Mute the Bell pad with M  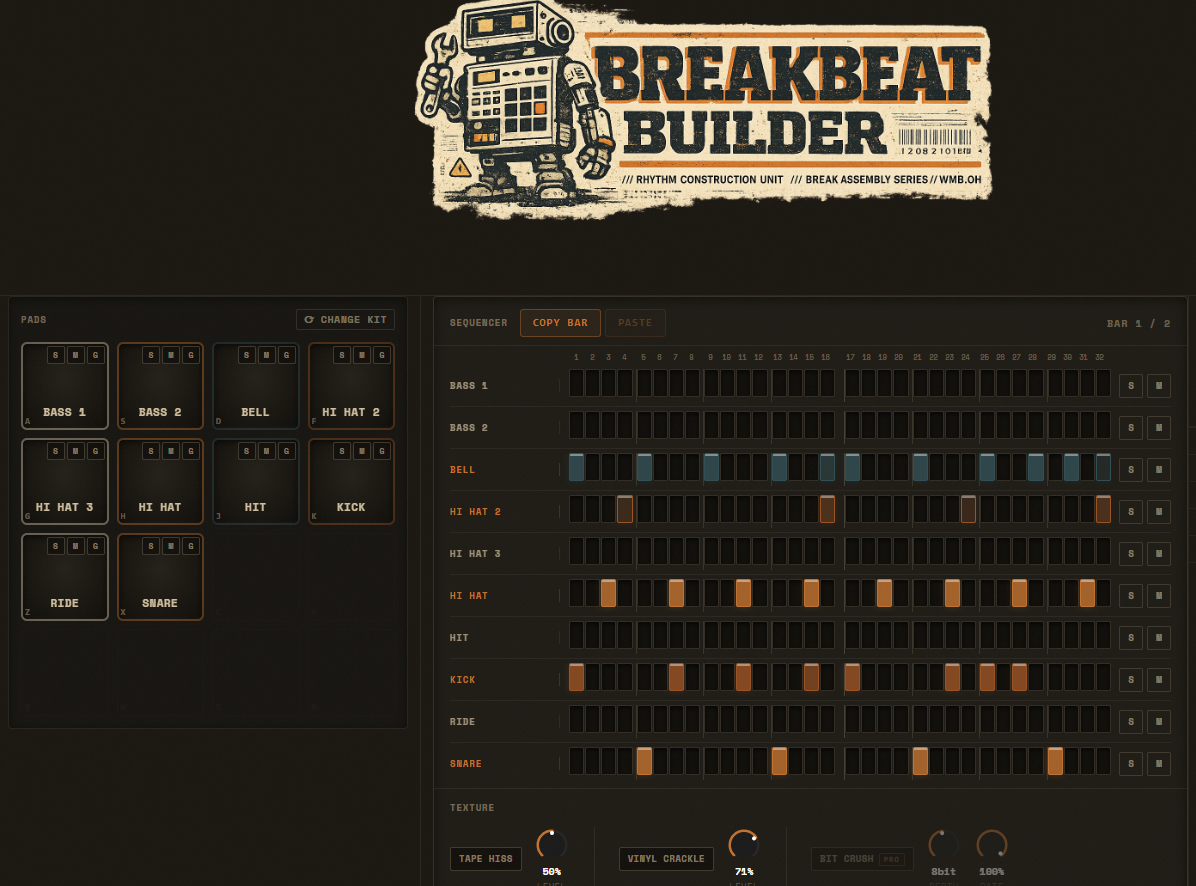coord(266,355)
